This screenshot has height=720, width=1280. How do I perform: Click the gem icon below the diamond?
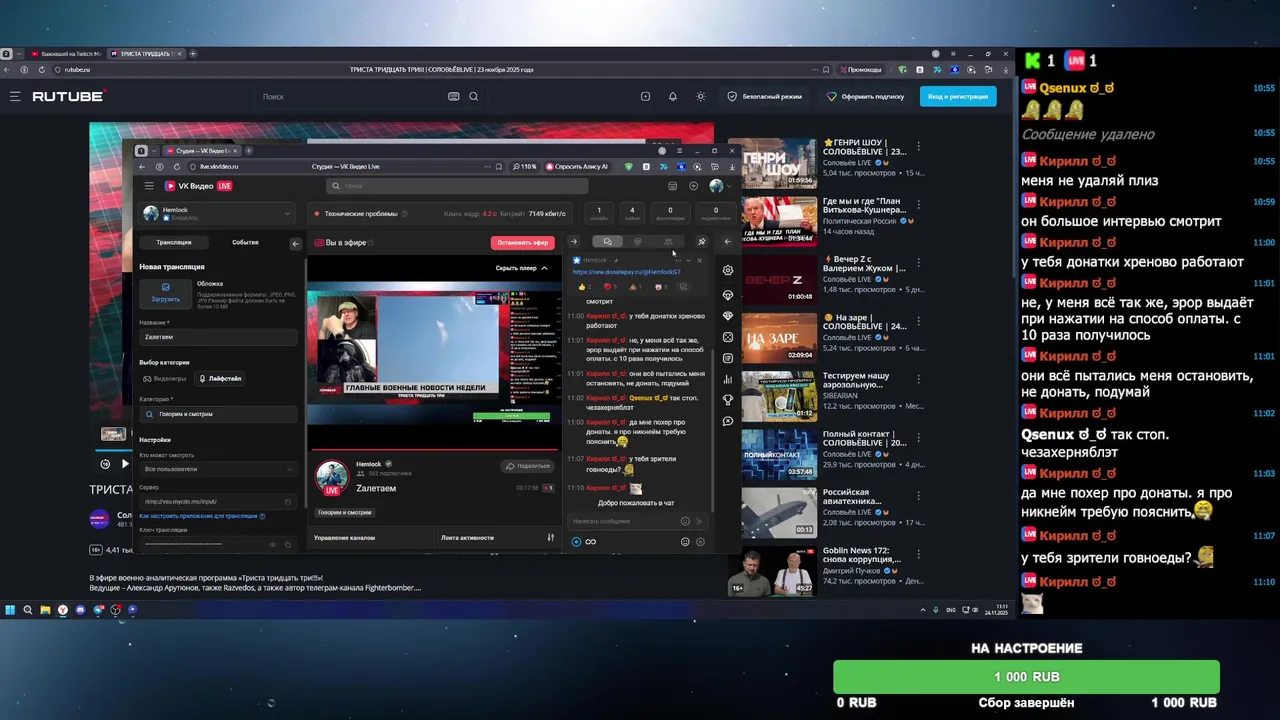point(728,316)
